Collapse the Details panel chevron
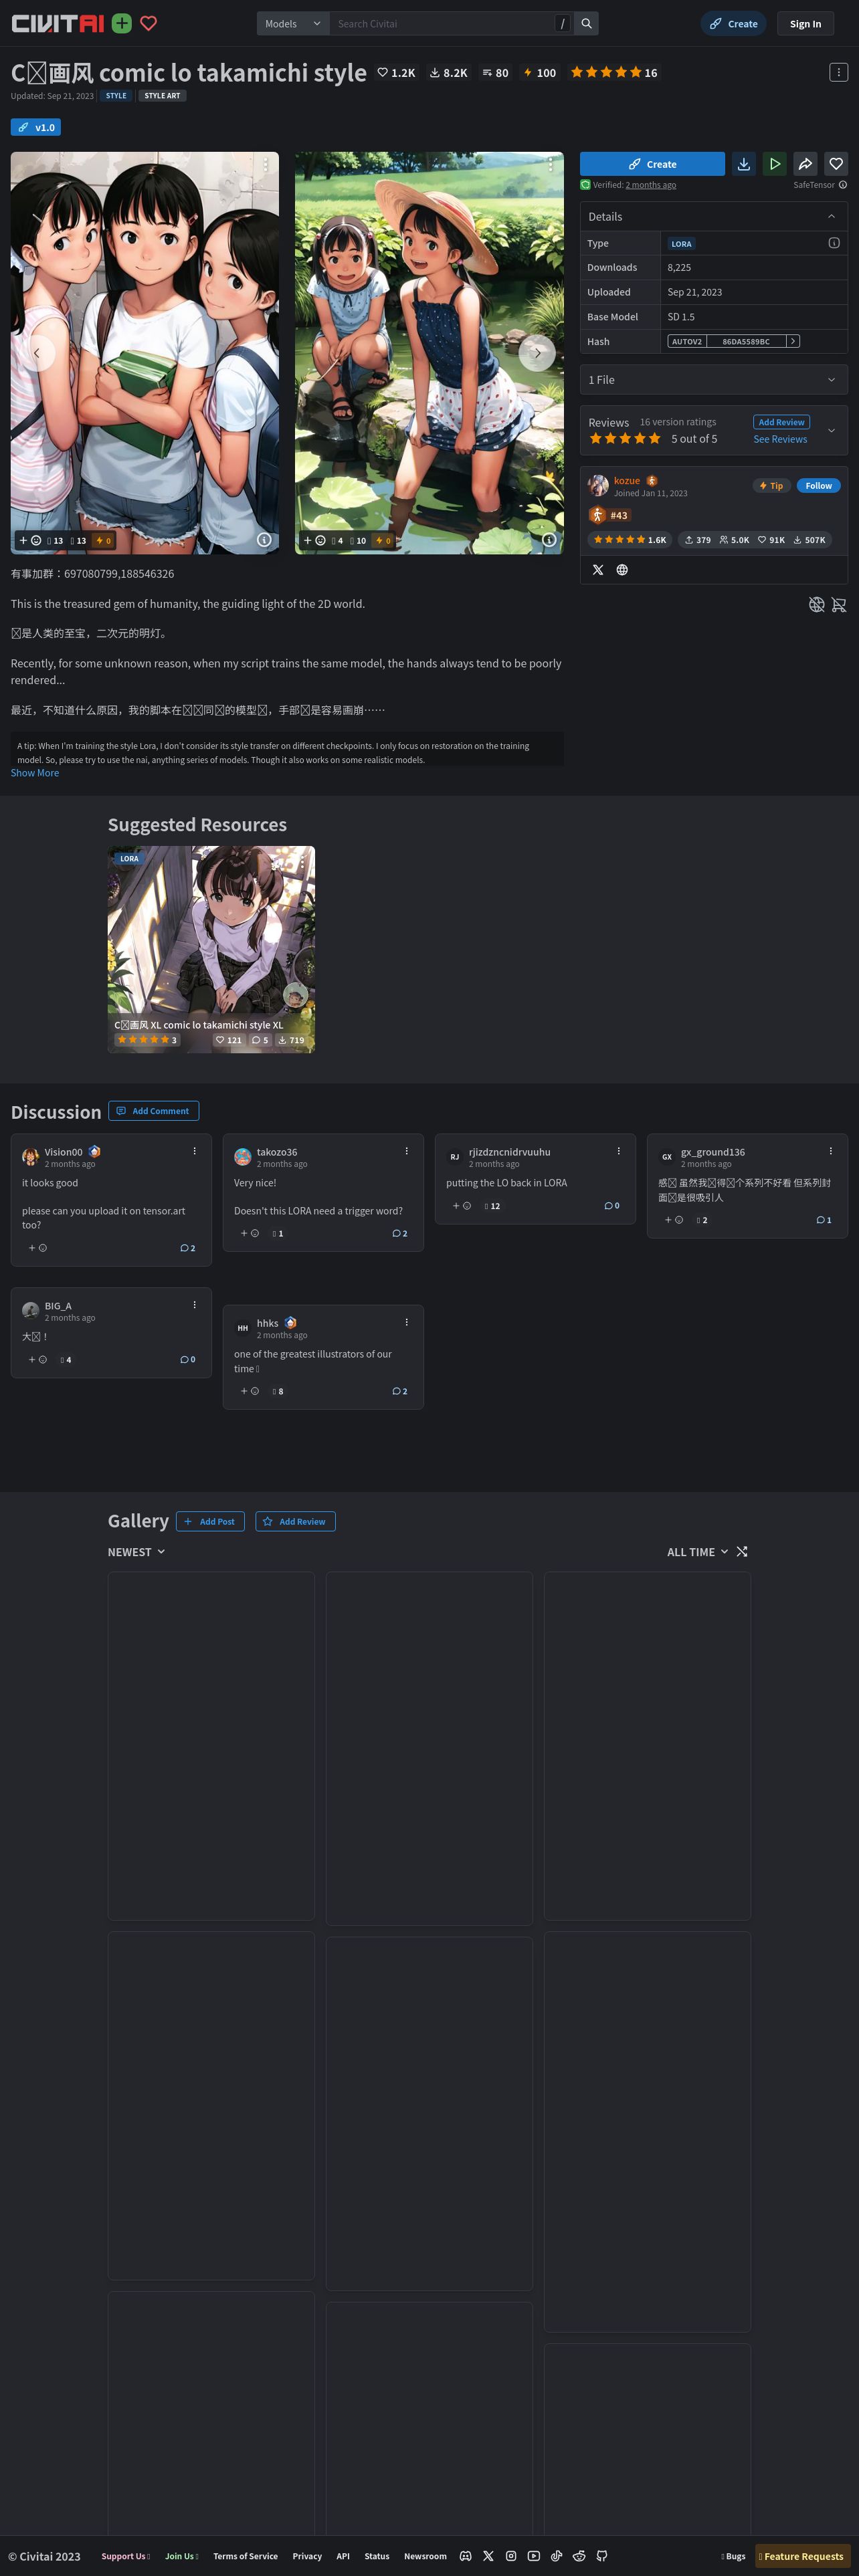The image size is (859, 2576). pos(831,217)
